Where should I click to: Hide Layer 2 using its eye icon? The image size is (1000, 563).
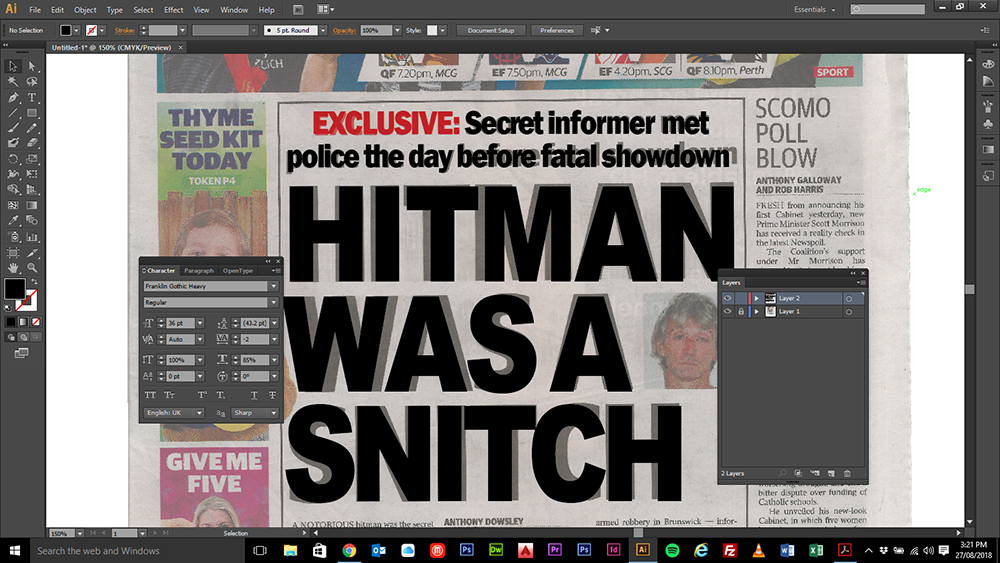click(727, 298)
